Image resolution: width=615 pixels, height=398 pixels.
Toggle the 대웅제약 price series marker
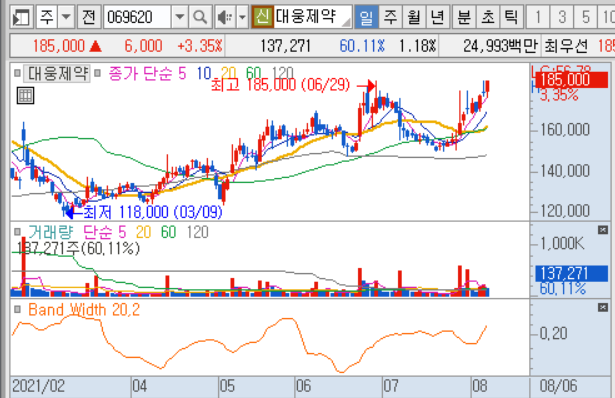coord(17,73)
